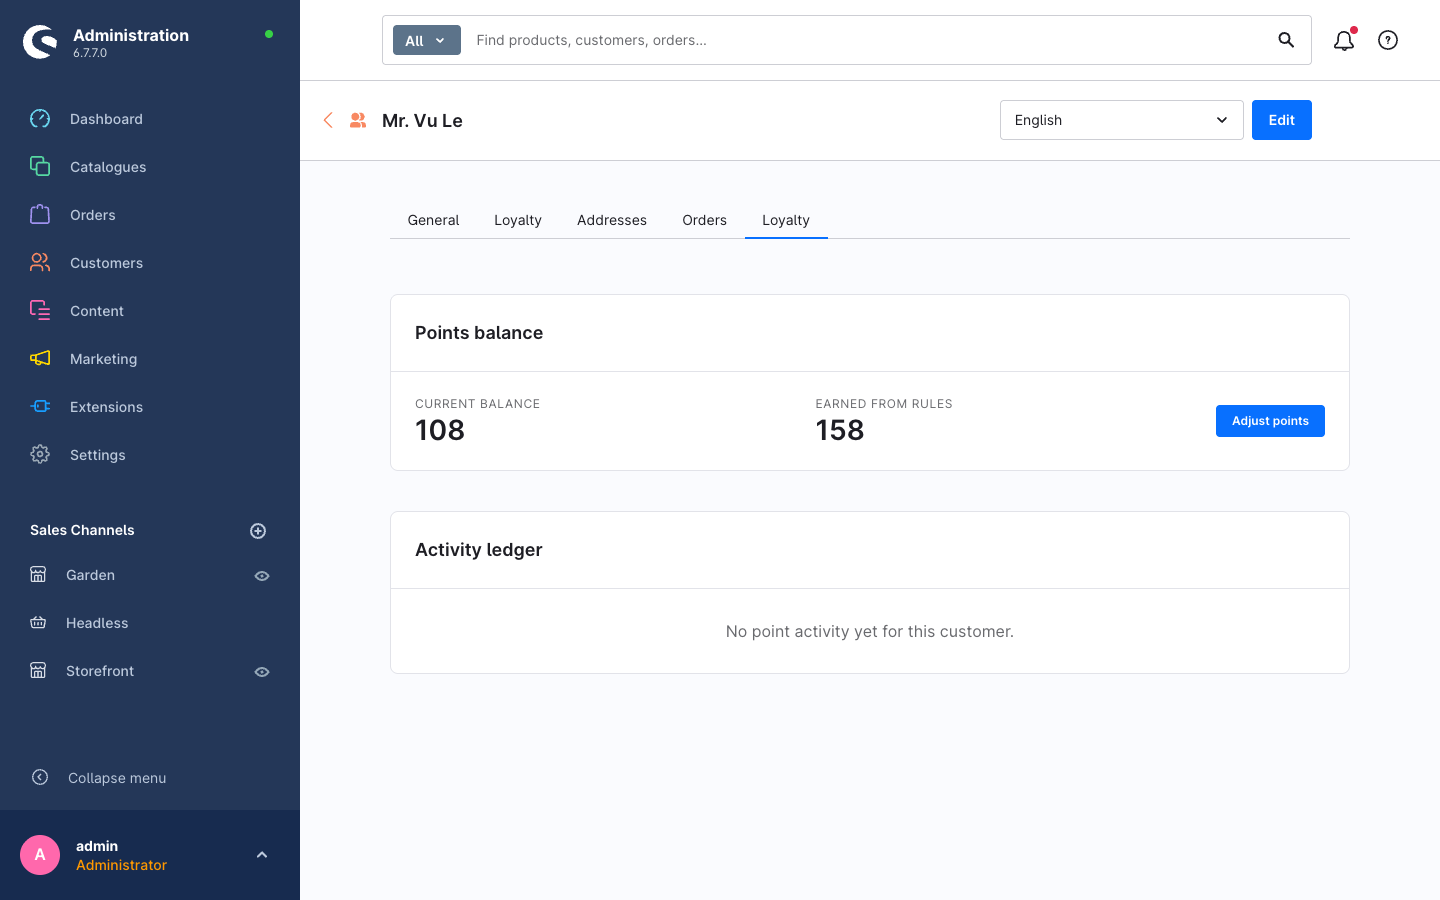Click the Edit button

point(1282,120)
